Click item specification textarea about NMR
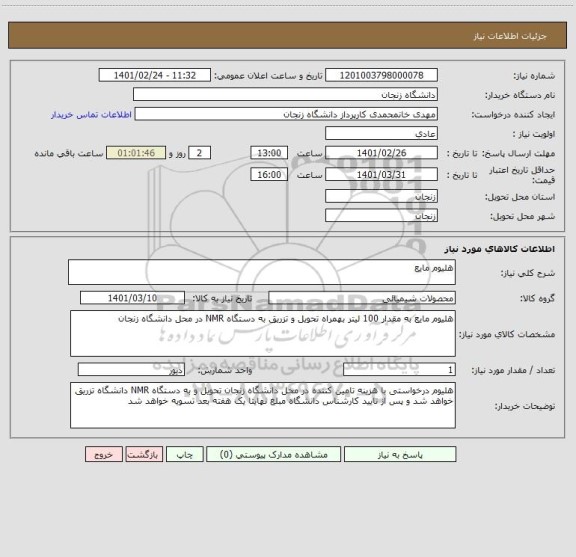Image resolution: width=576 pixels, height=557 pixels. pyautogui.click(x=263, y=334)
